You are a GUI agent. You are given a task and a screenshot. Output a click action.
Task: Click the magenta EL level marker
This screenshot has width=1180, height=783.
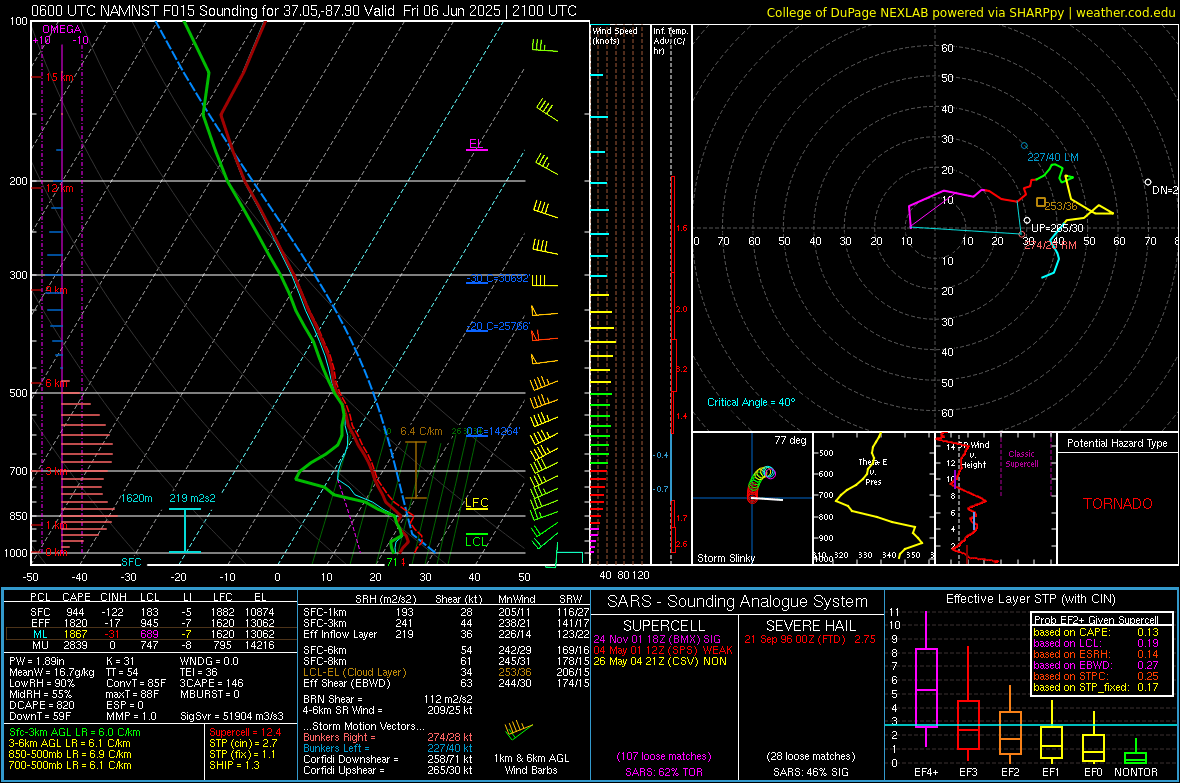476,144
